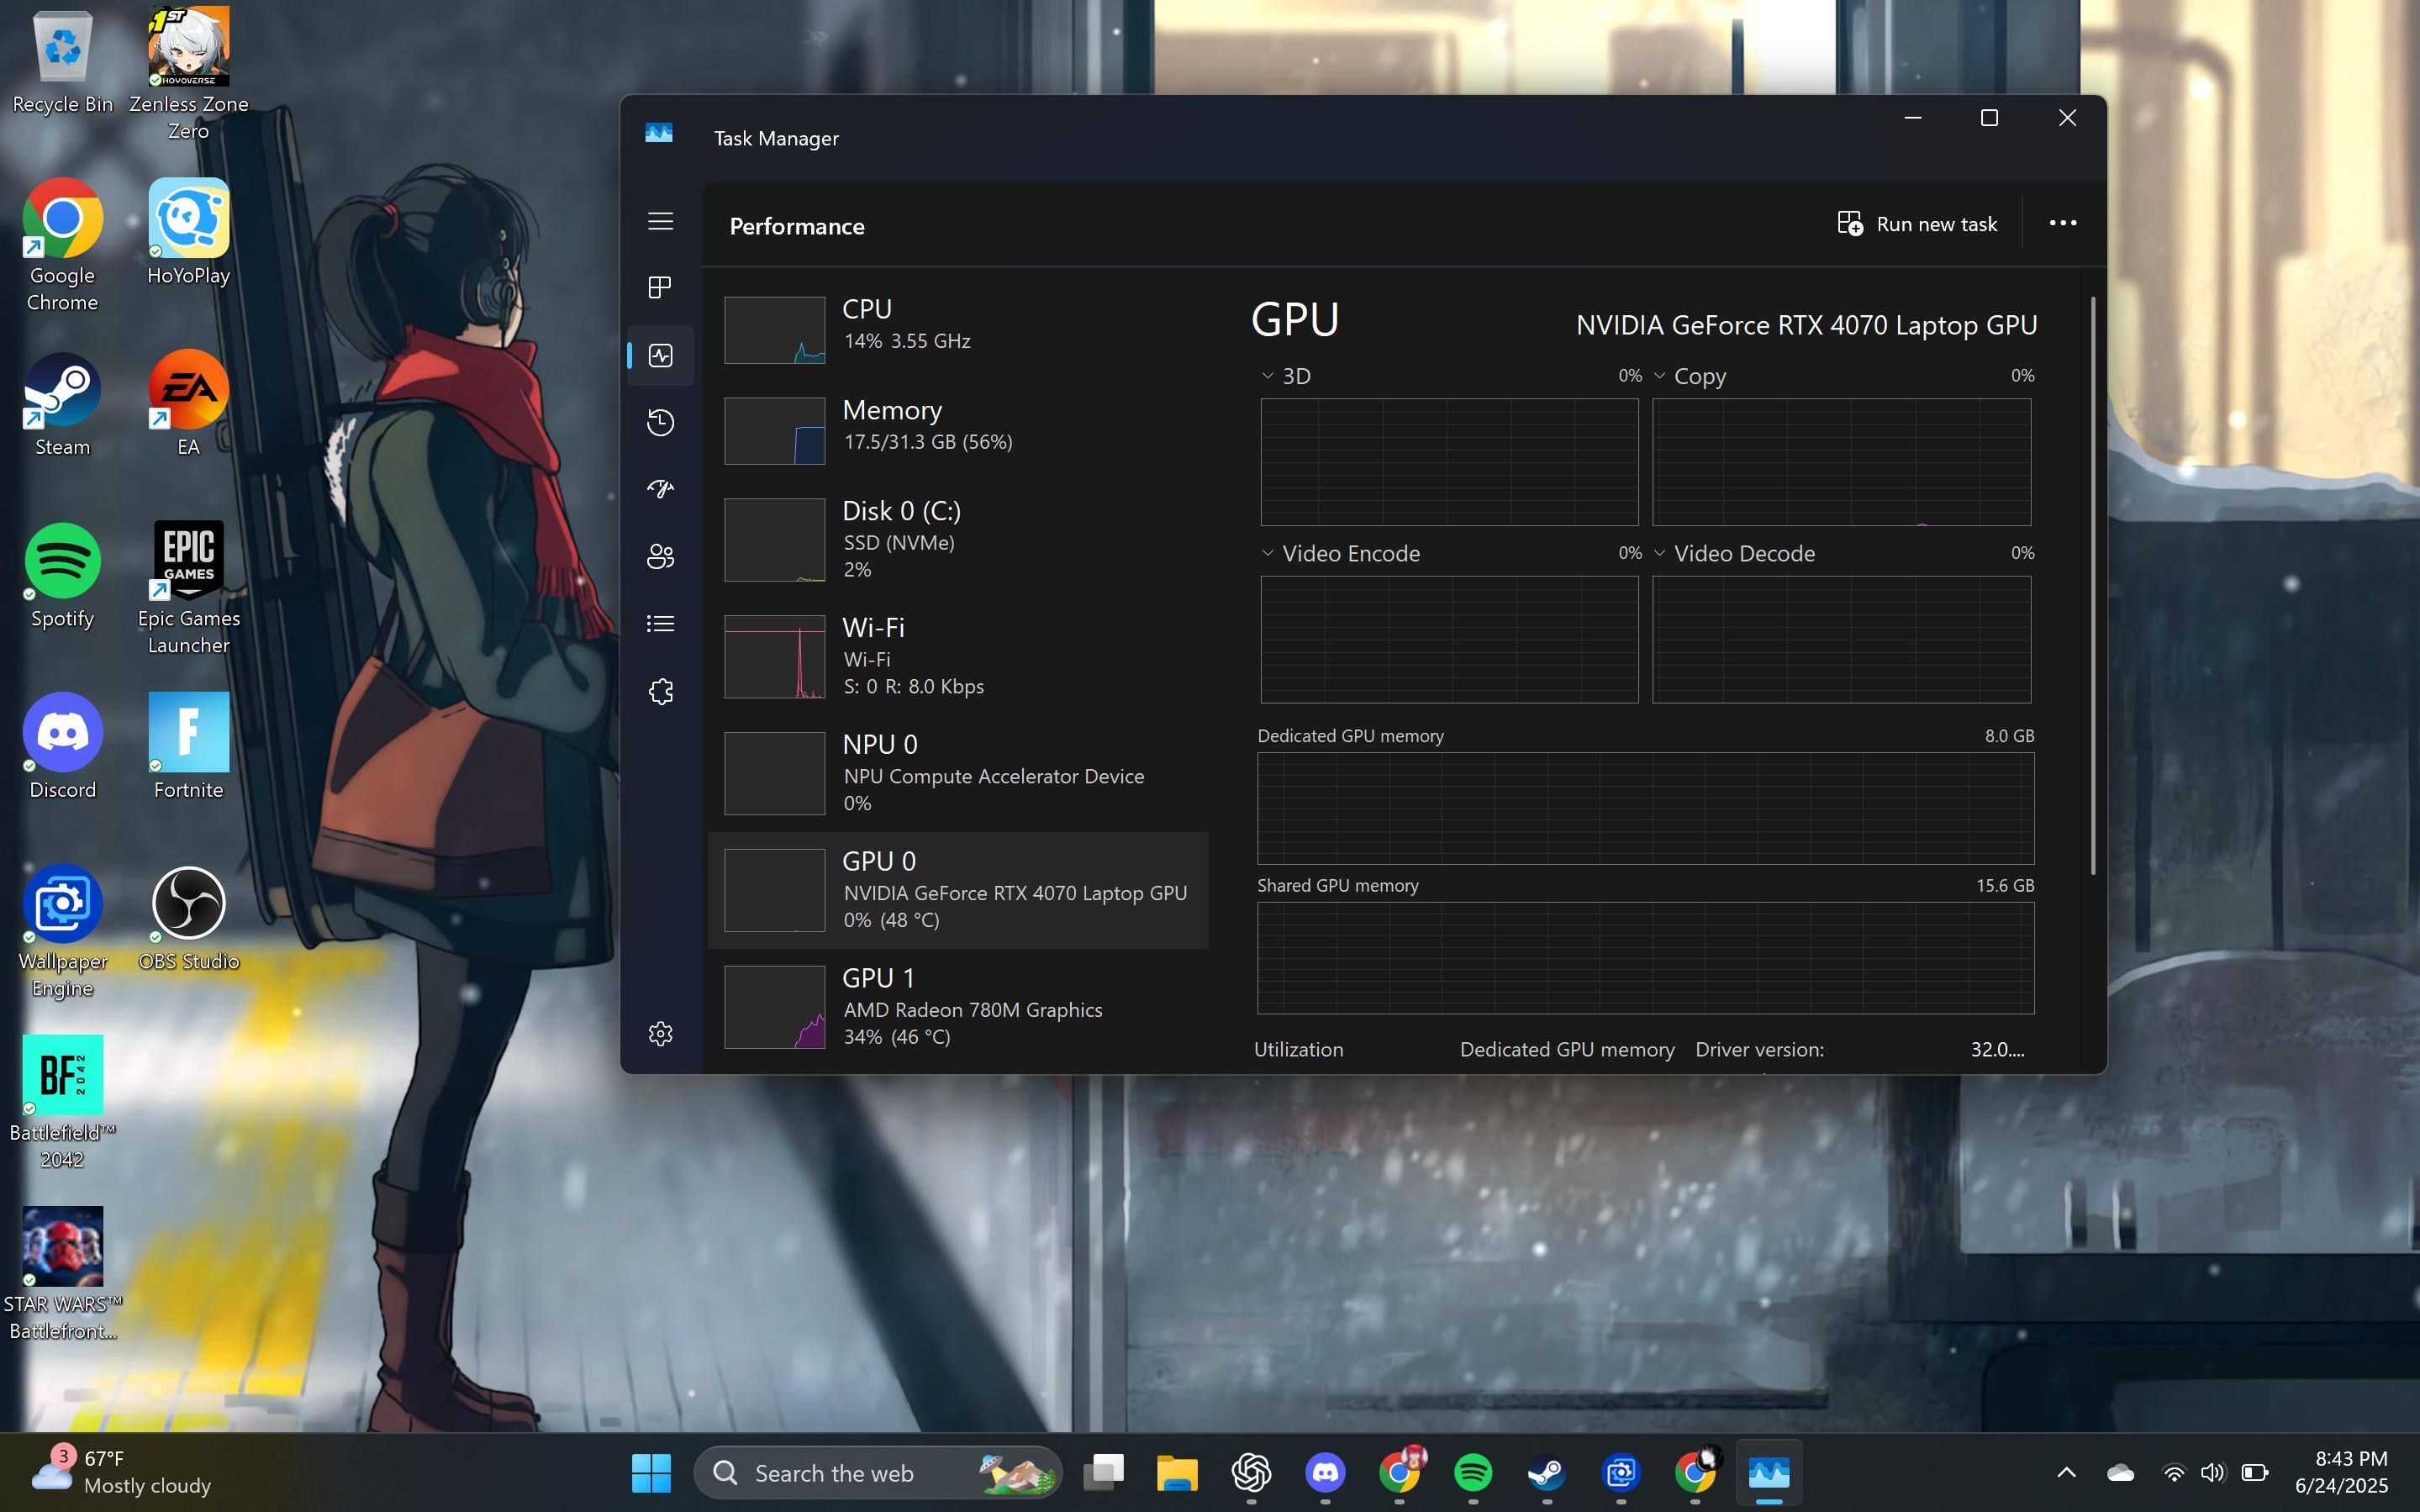Open the 3D engine graph dropdown
Image resolution: width=2420 pixels, height=1512 pixels.
[1268, 376]
